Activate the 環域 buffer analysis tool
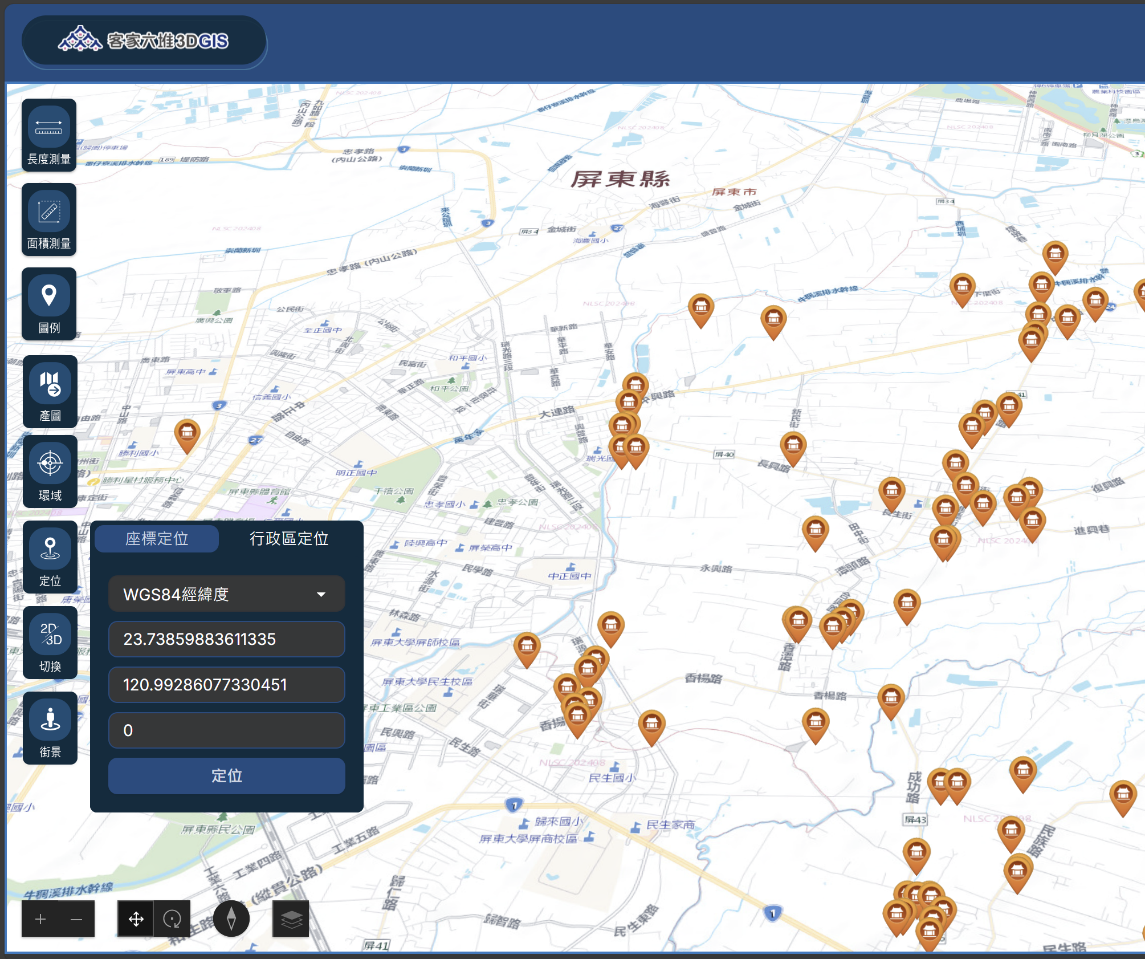1145x959 pixels. (x=50, y=472)
